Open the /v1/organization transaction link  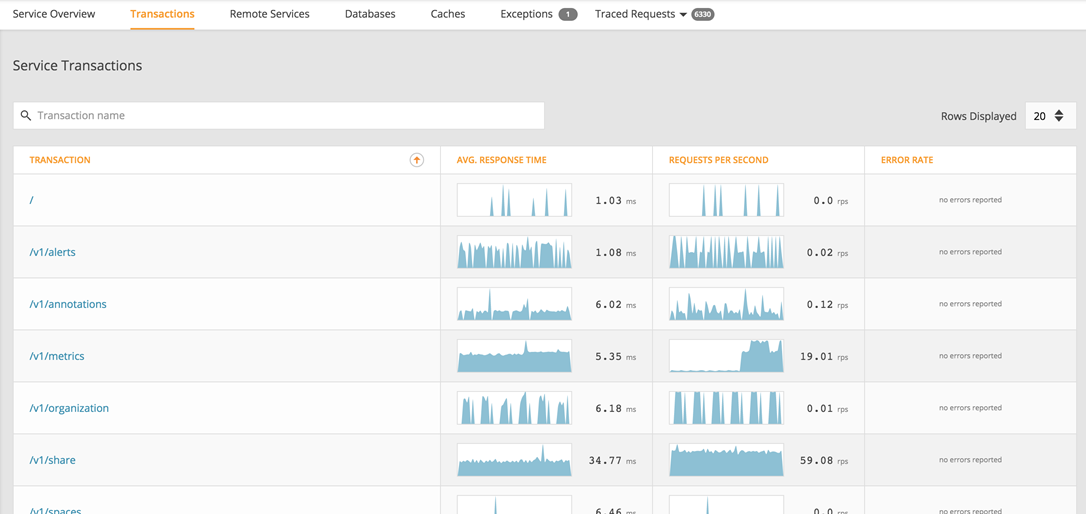(x=69, y=408)
